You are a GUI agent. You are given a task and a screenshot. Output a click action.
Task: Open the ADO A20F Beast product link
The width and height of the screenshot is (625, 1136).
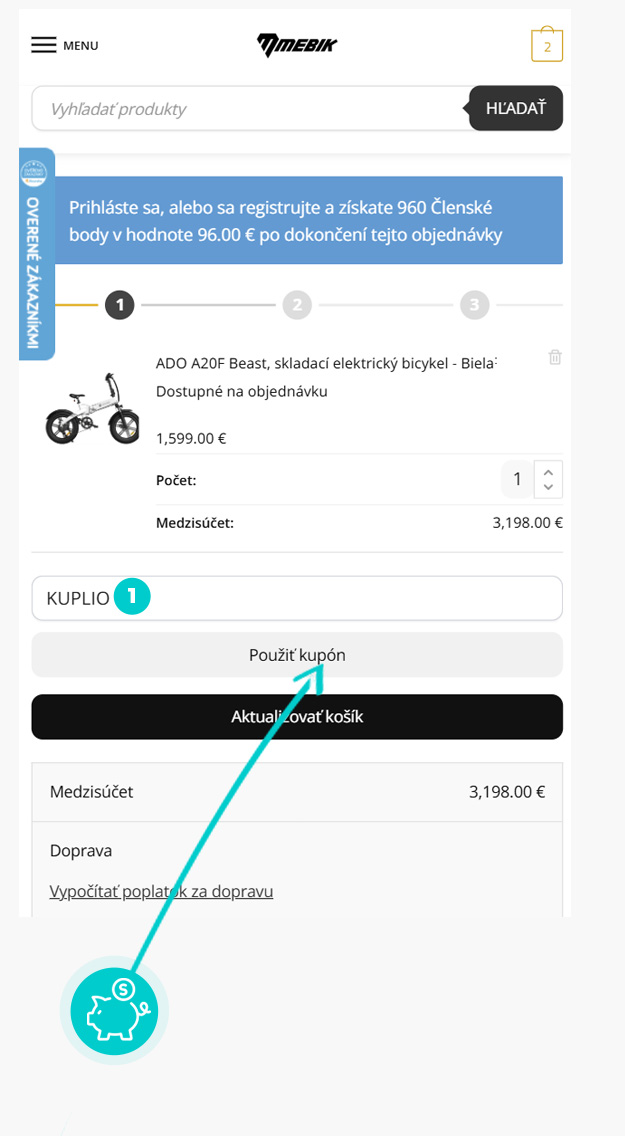(x=327, y=362)
